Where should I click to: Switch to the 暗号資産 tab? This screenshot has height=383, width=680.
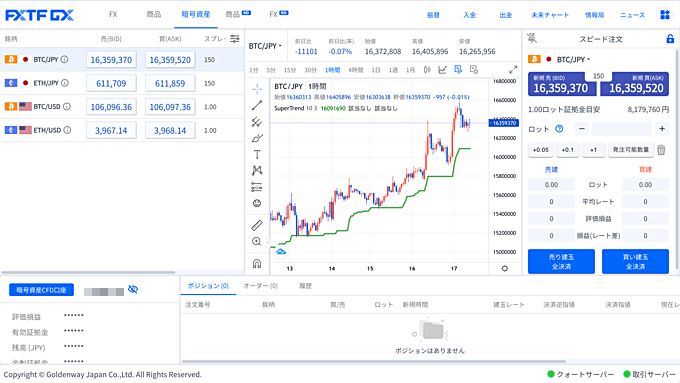196,15
